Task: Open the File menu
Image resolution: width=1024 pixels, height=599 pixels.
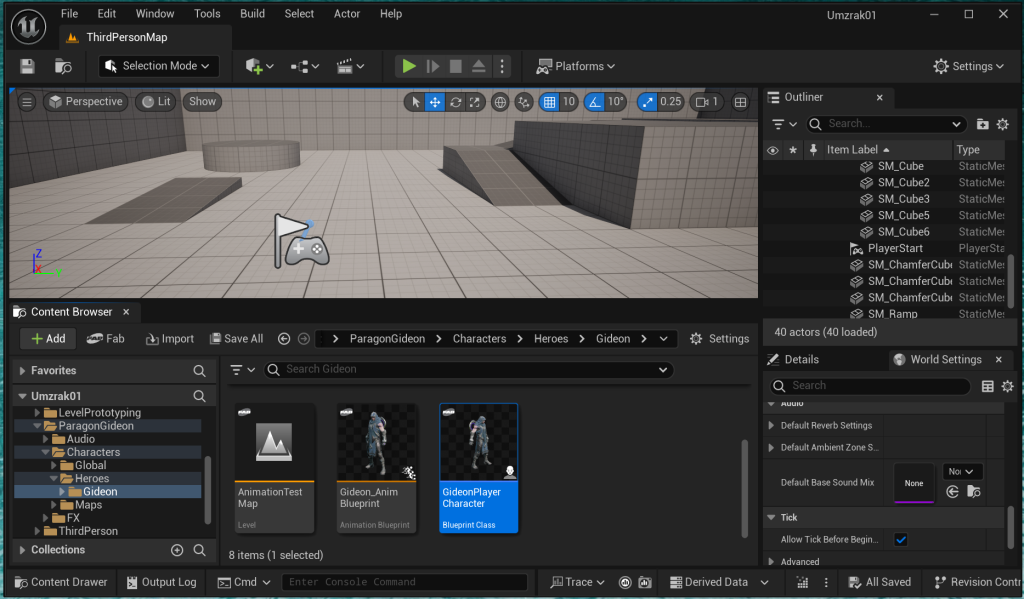Action: [69, 14]
